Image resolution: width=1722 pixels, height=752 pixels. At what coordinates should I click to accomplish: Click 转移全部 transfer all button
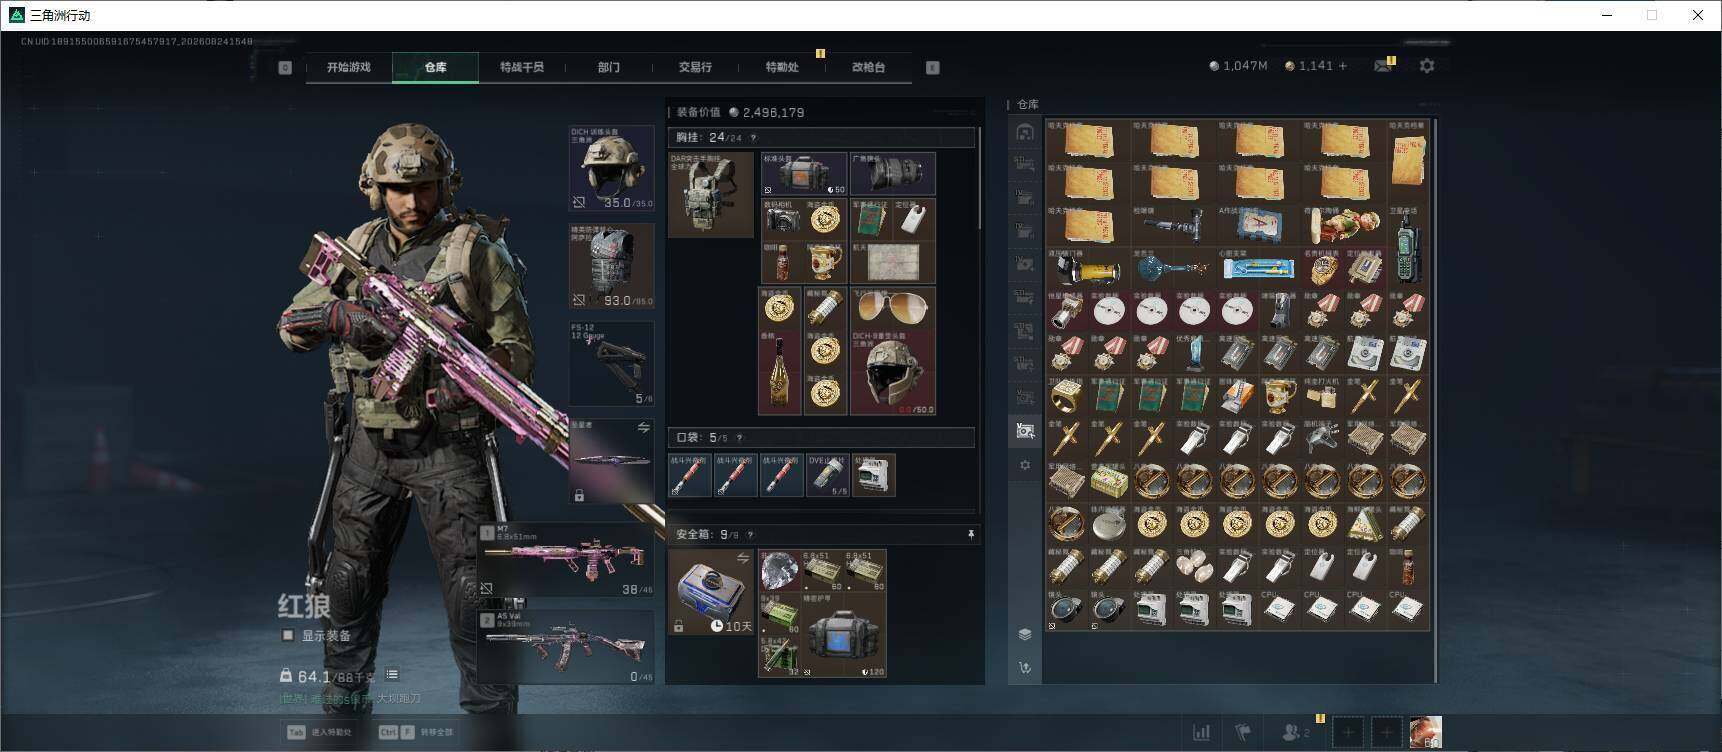tap(415, 732)
